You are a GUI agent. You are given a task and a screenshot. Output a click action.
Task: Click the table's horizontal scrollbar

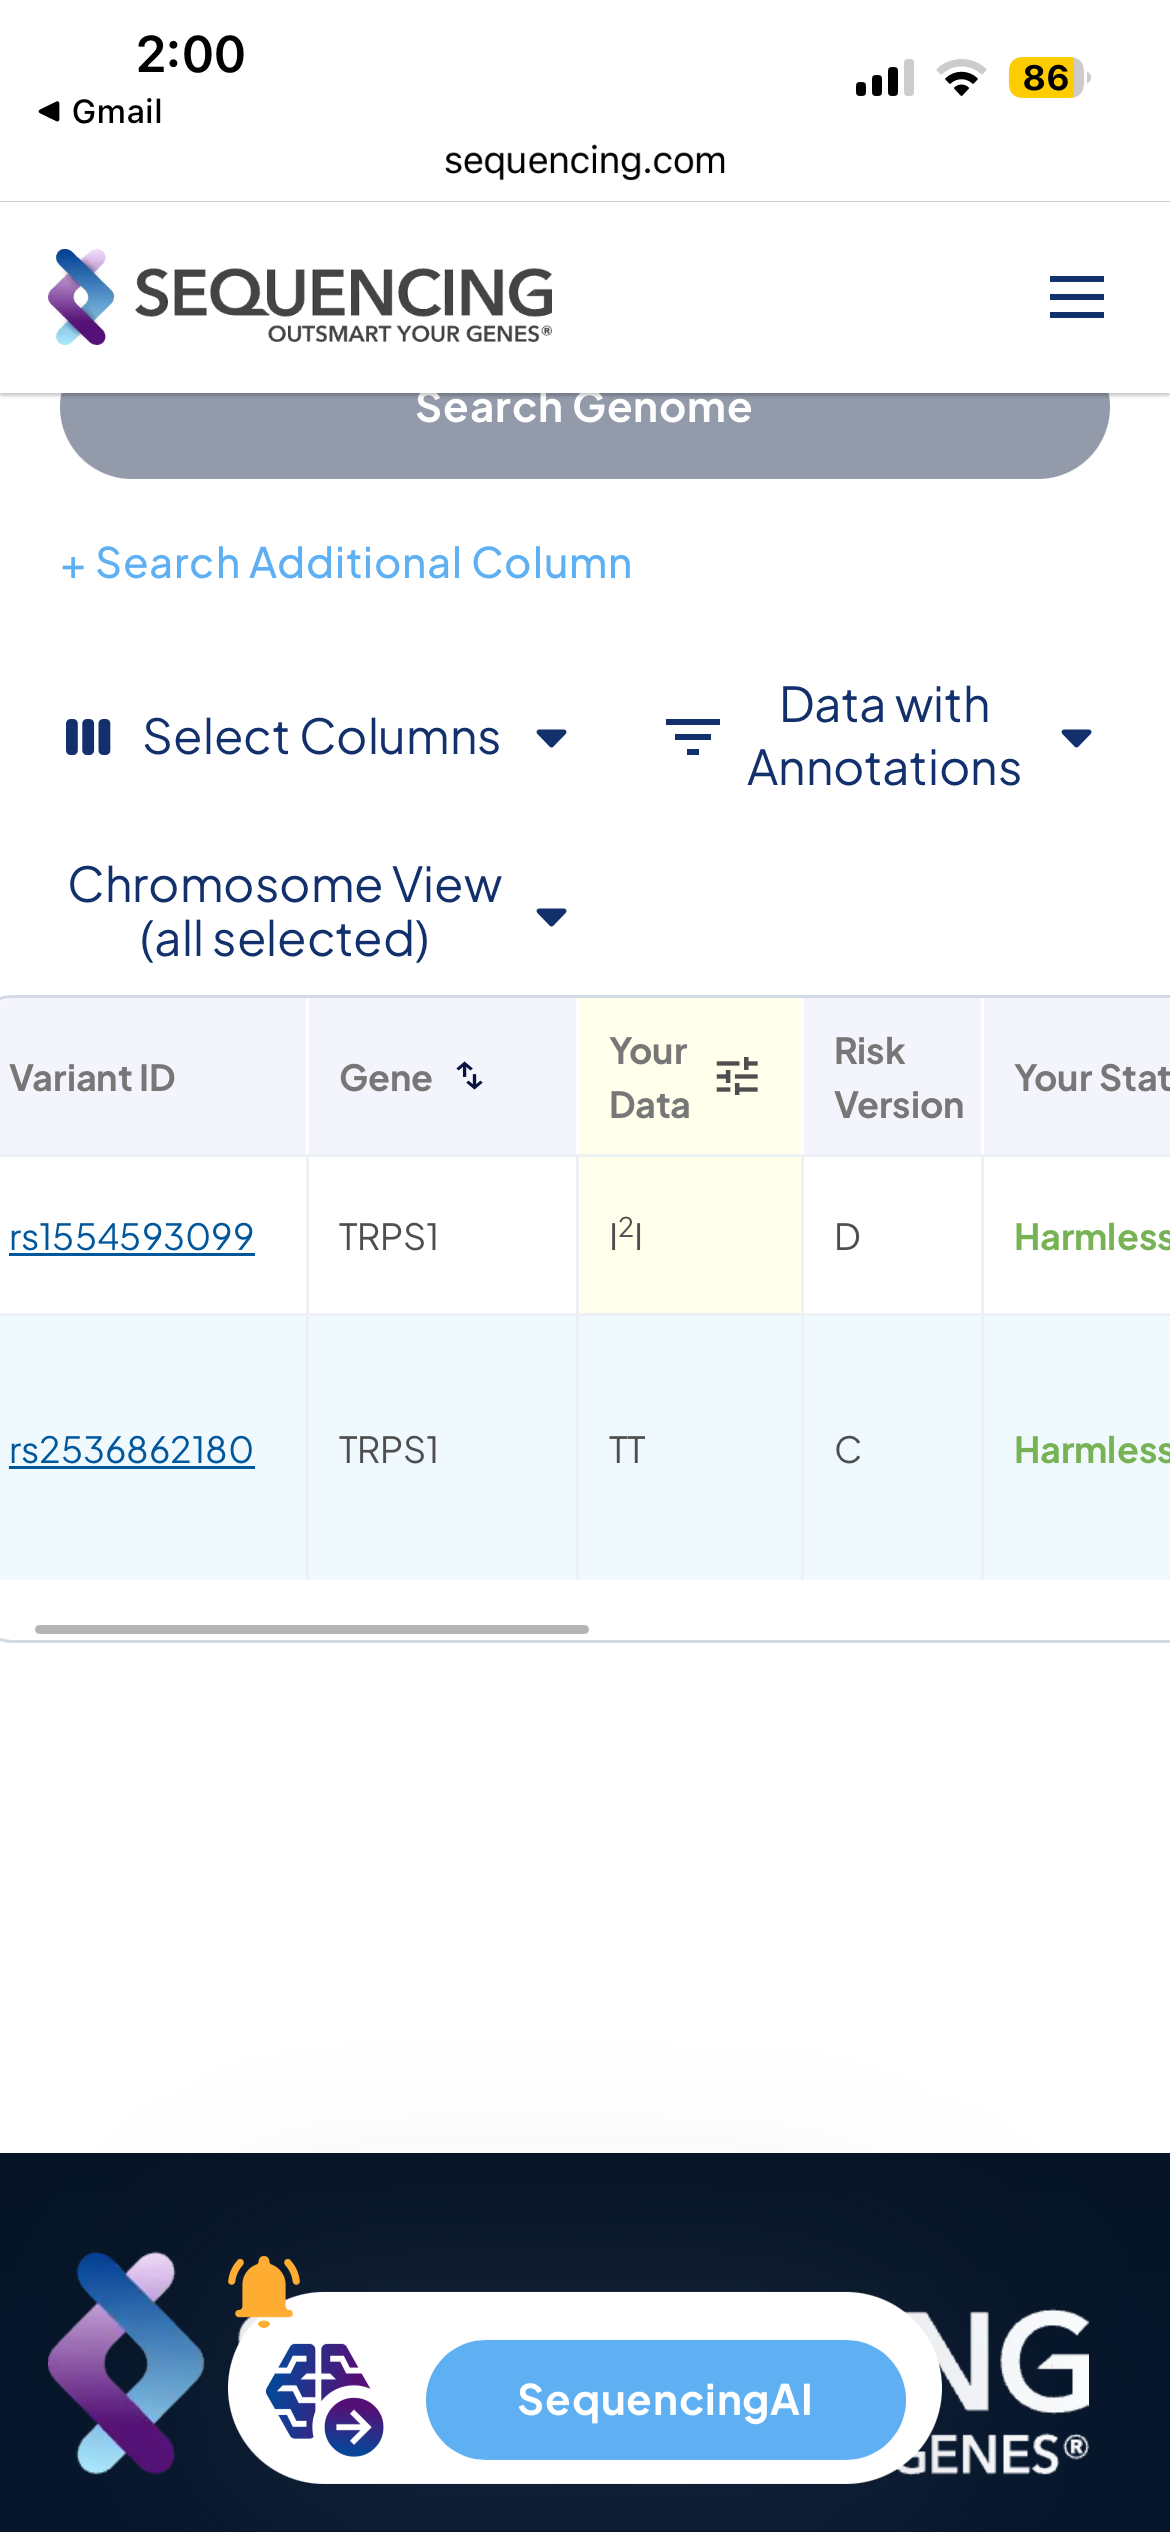tap(312, 1629)
